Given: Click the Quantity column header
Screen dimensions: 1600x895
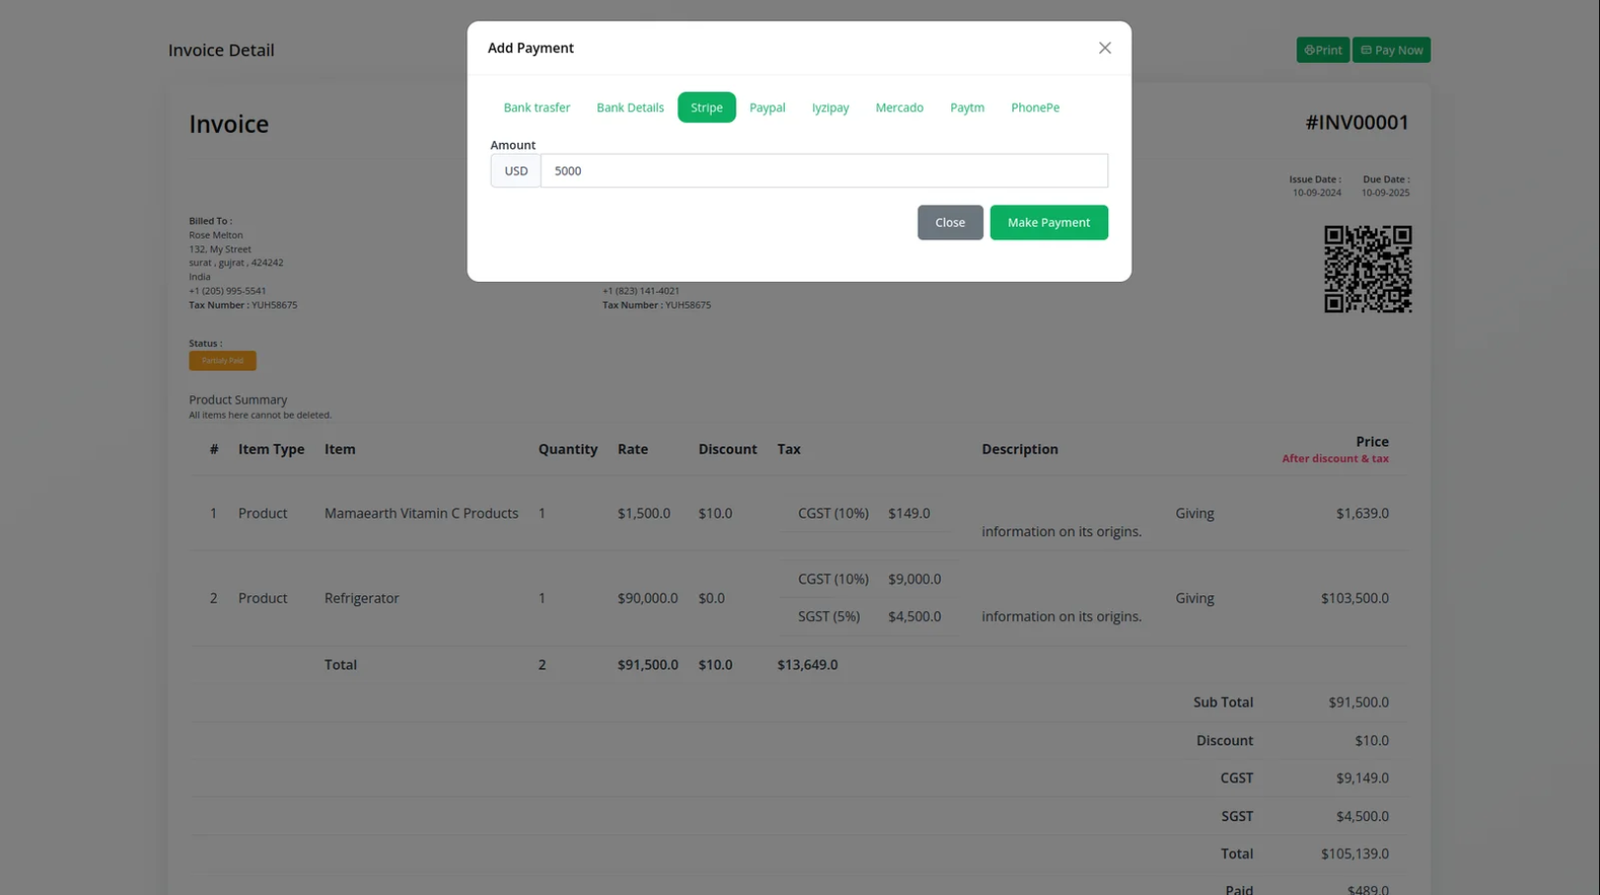Looking at the screenshot, I should [568, 449].
